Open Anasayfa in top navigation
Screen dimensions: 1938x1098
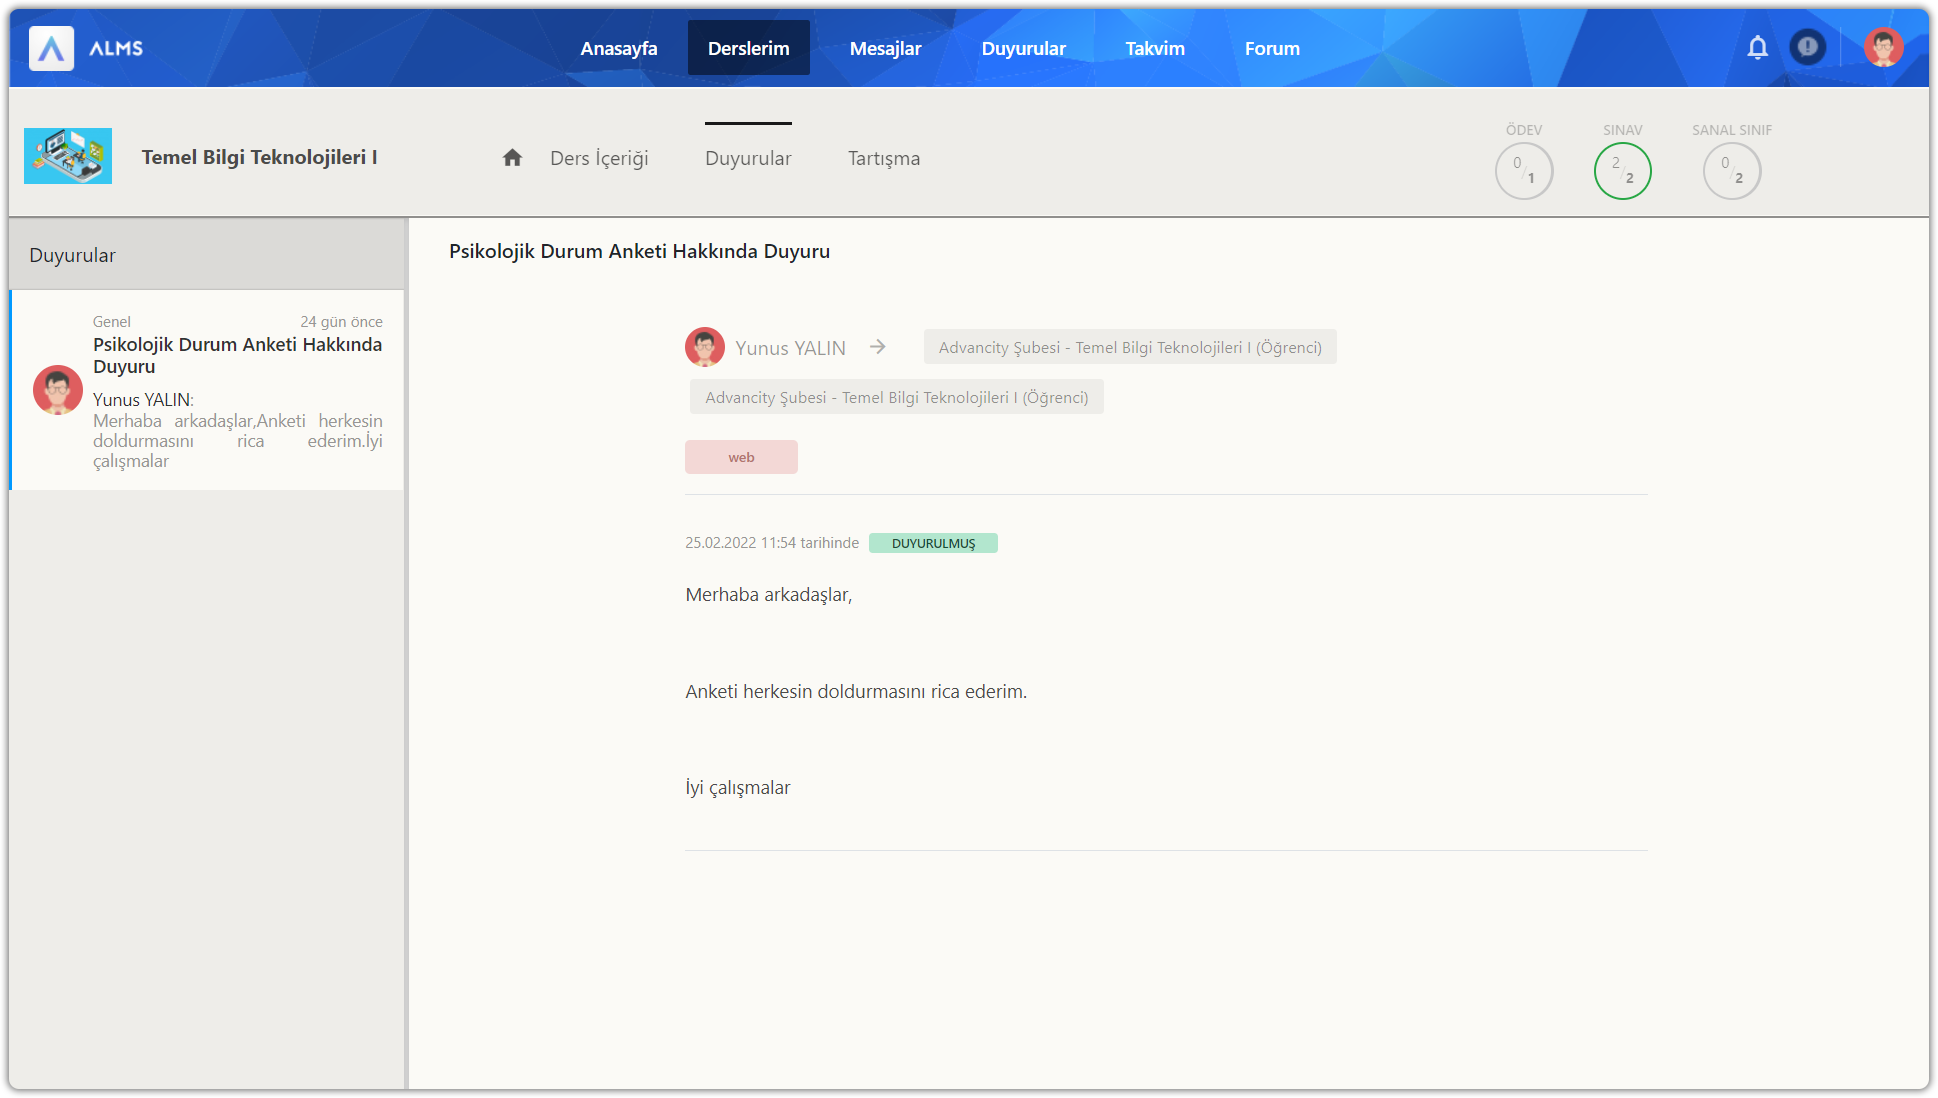click(618, 48)
